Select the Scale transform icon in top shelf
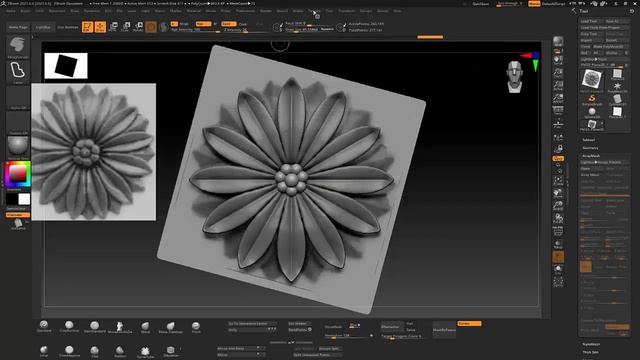This screenshot has height=360, width=640. [126, 27]
